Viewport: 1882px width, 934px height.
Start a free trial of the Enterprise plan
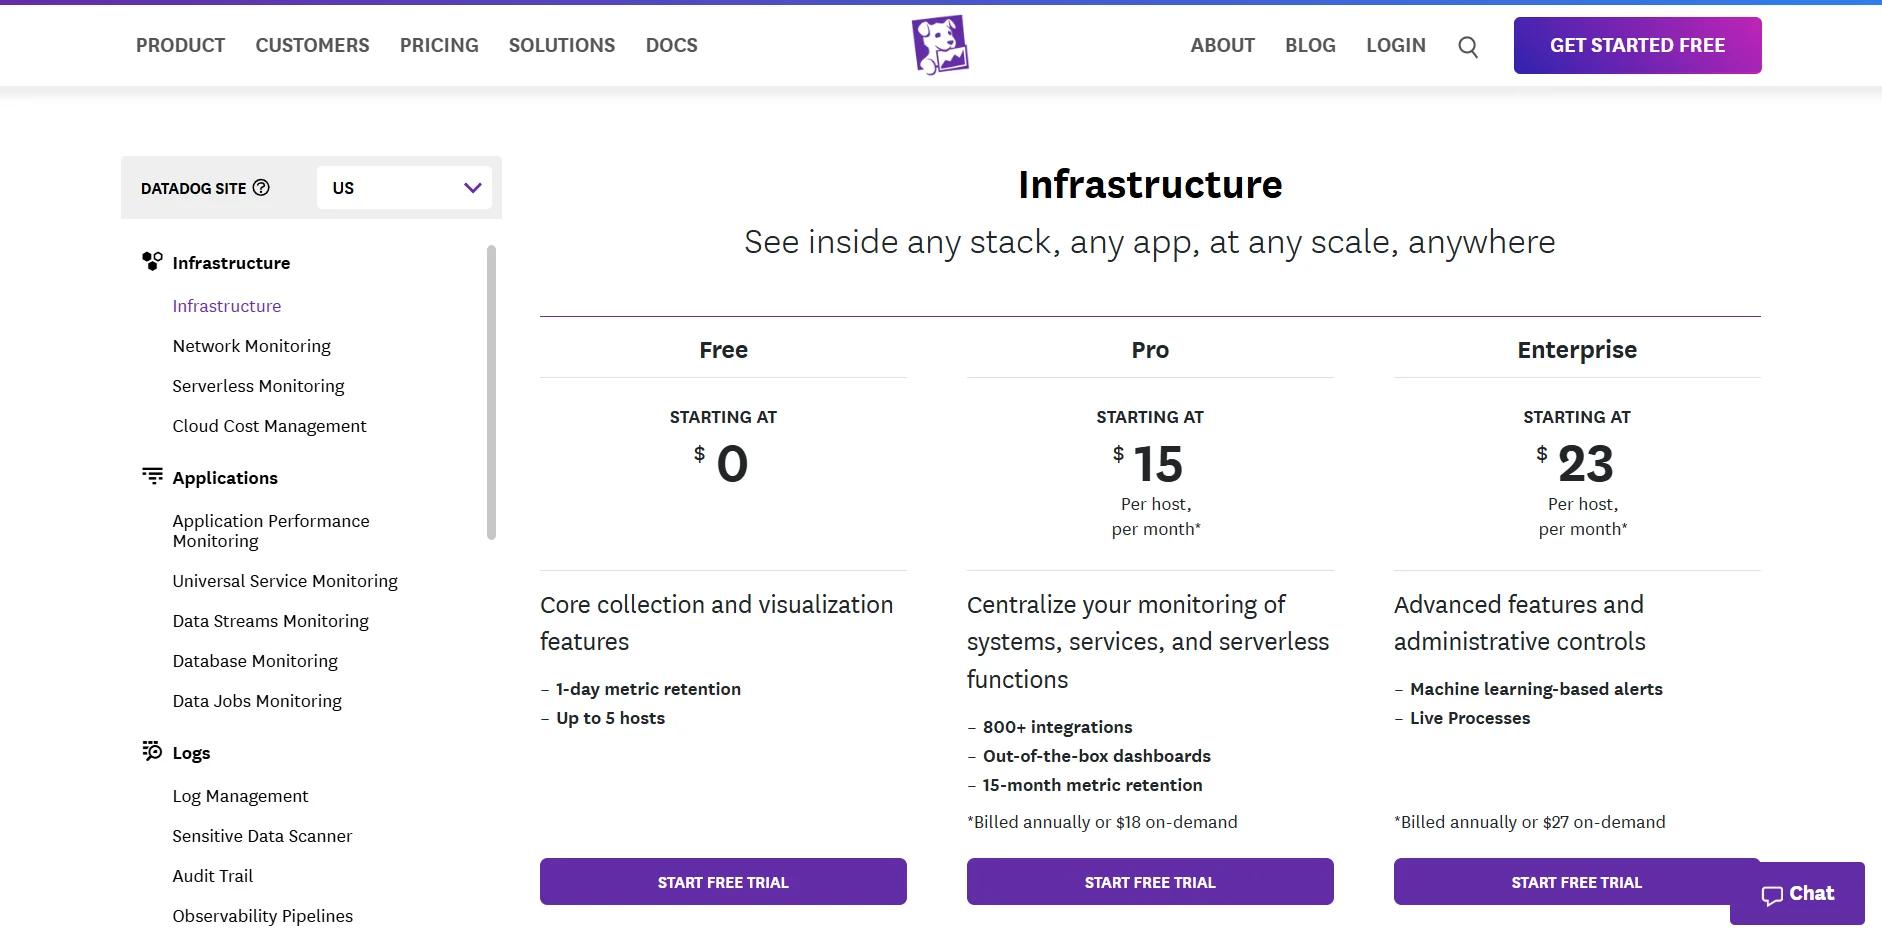[x=1576, y=881]
